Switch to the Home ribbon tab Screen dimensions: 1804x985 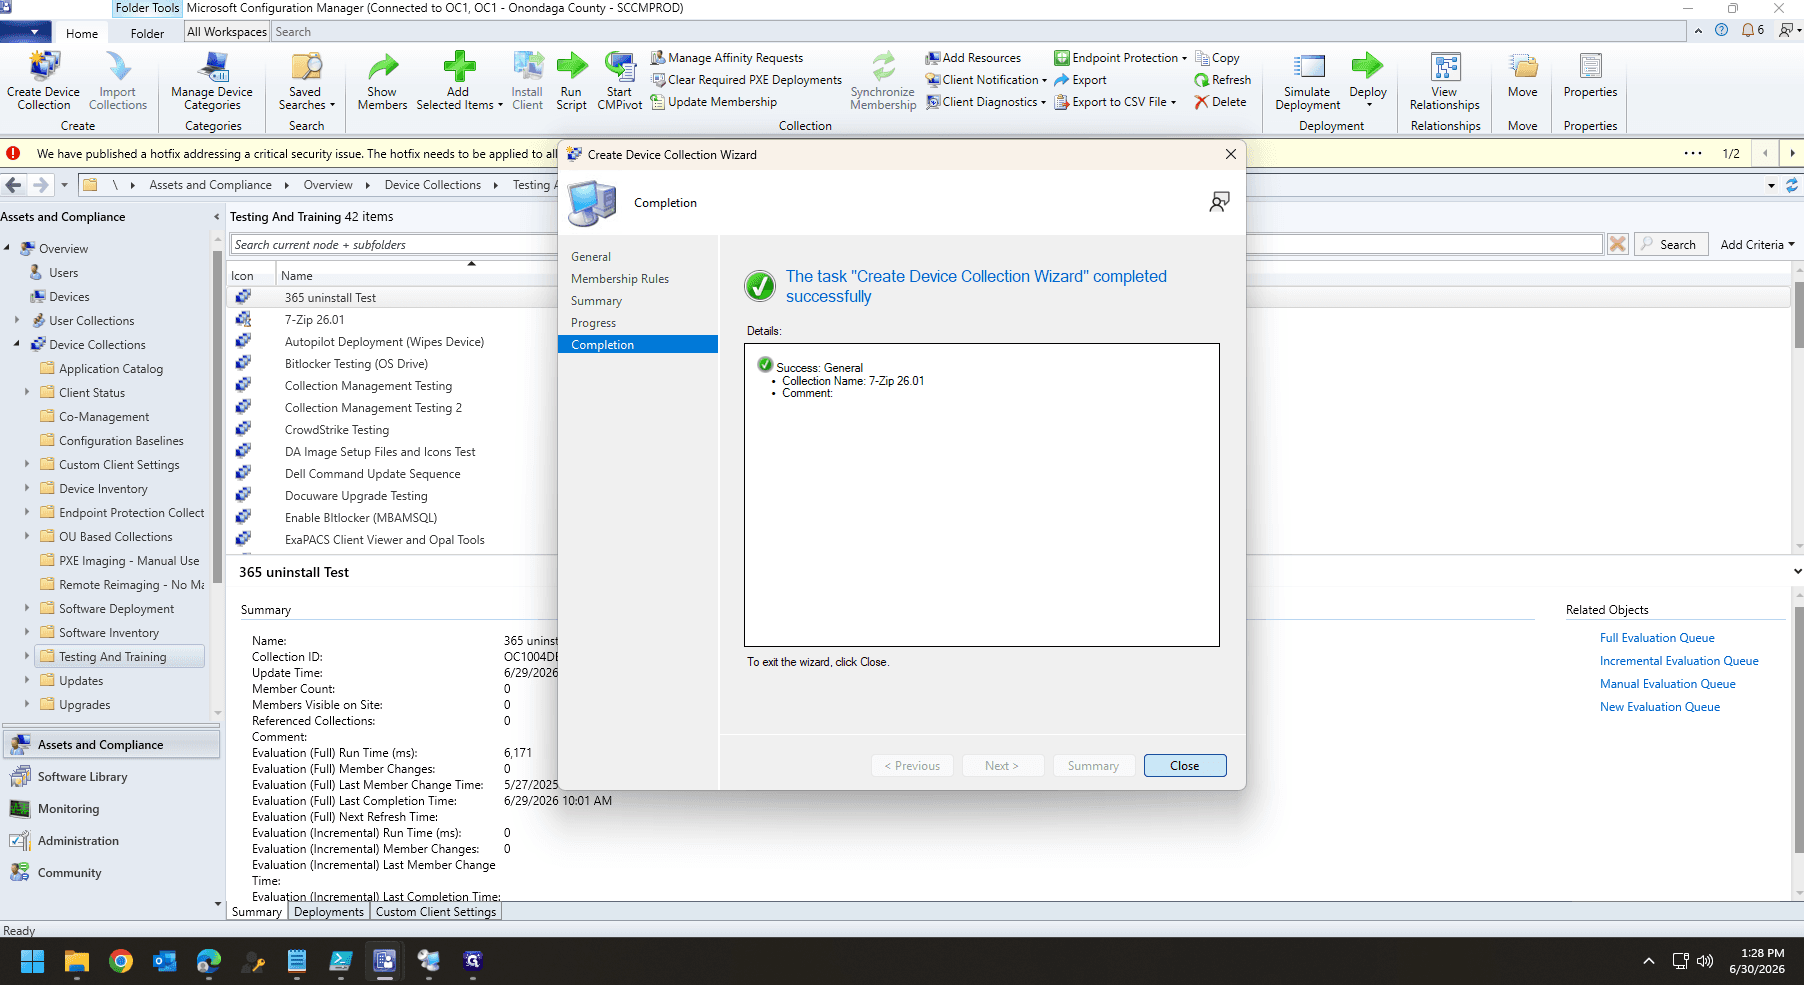(x=82, y=33)
